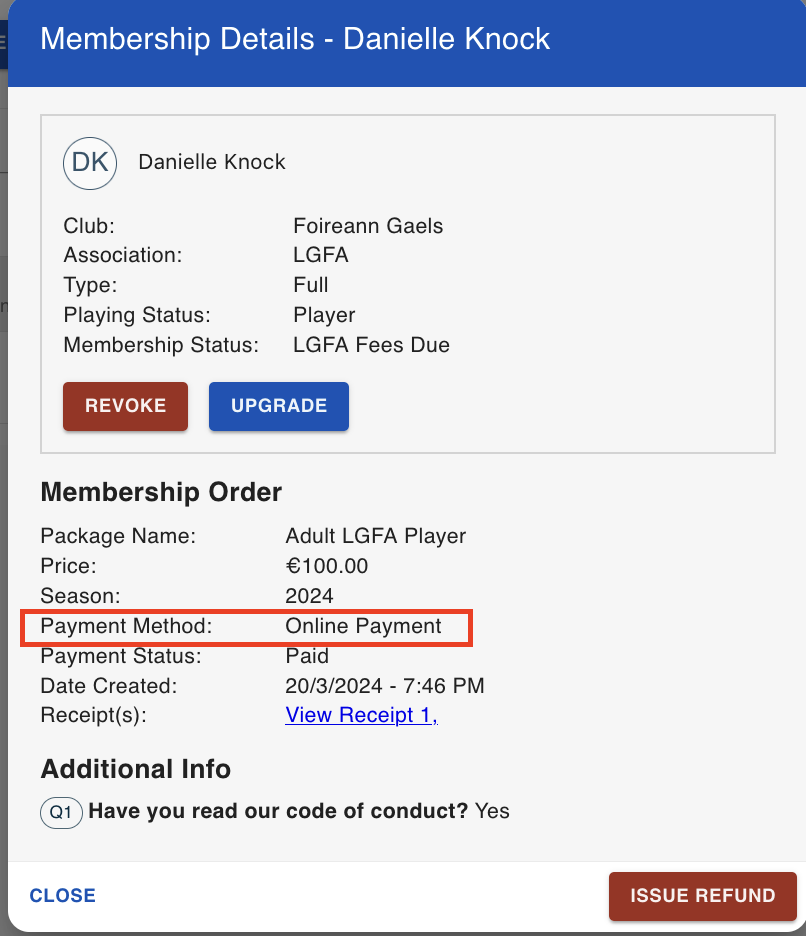806x936 pixels.
Task: Revoke Danielle Knock's membership
Action: coord(125,406)
